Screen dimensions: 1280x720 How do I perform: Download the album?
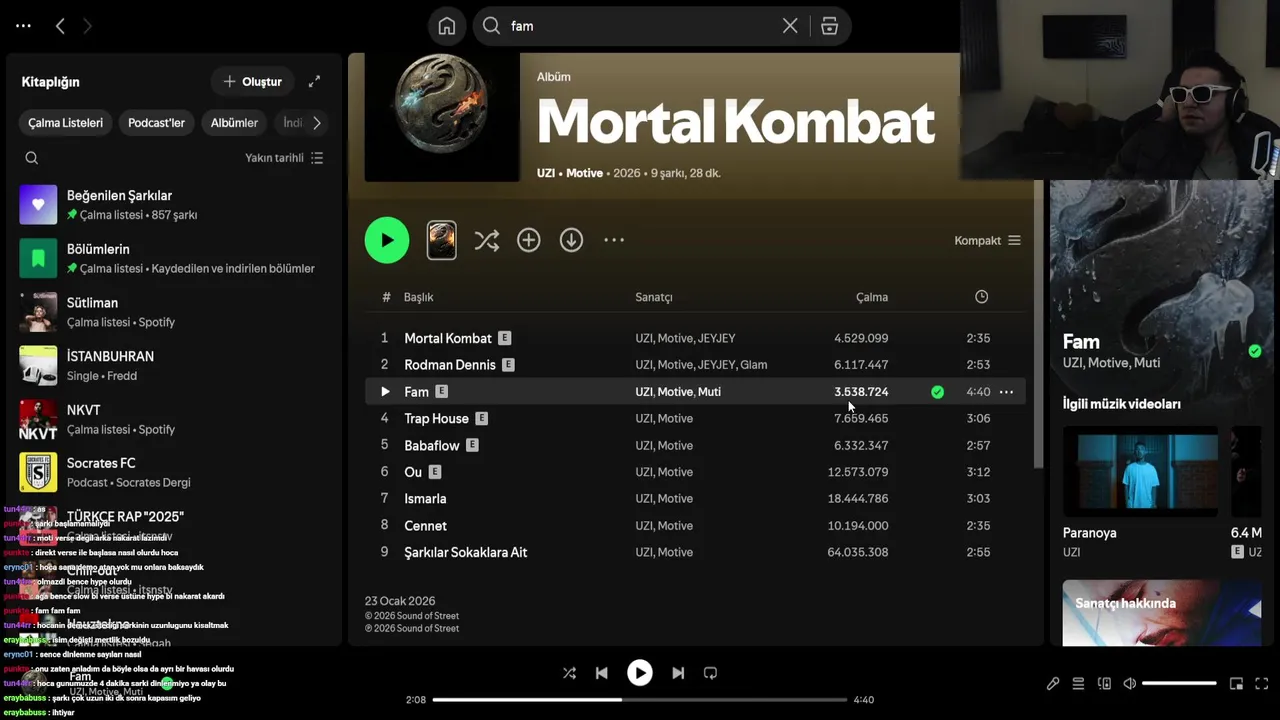(x=571, y=240)
